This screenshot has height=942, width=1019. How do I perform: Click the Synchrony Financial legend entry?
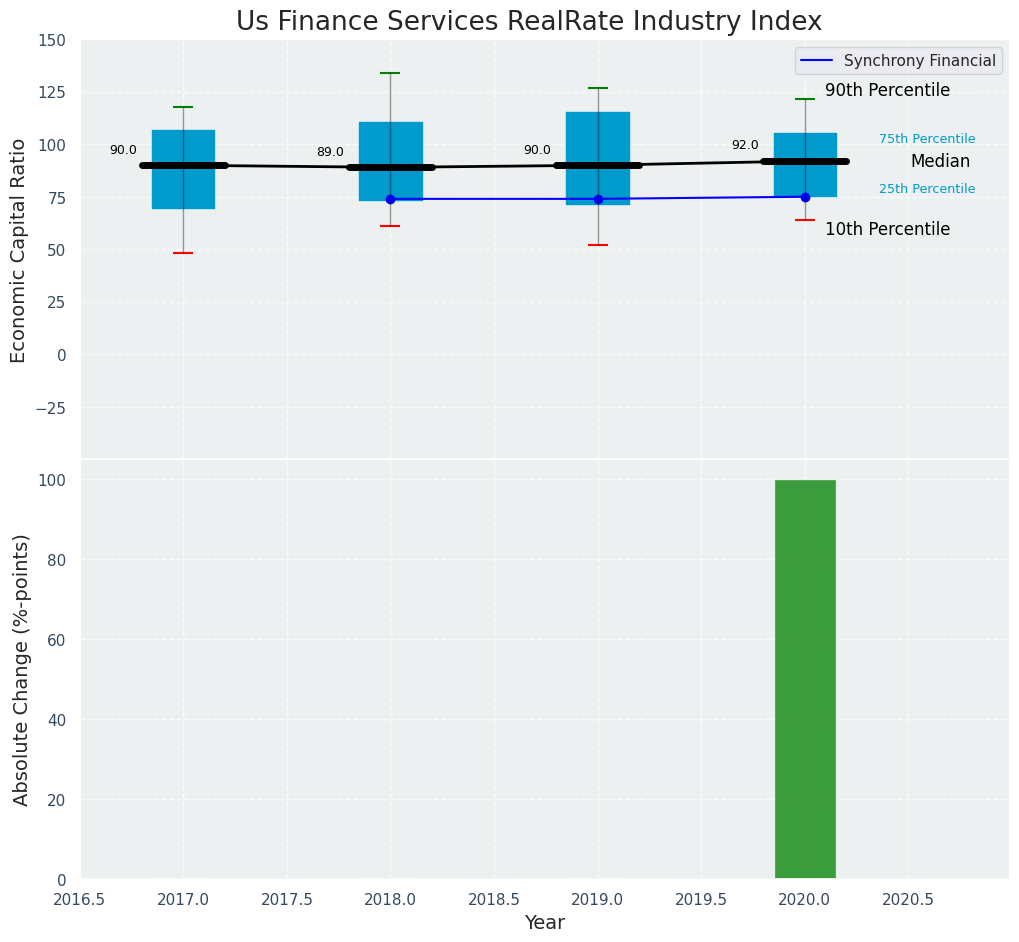tap(919, 61)
